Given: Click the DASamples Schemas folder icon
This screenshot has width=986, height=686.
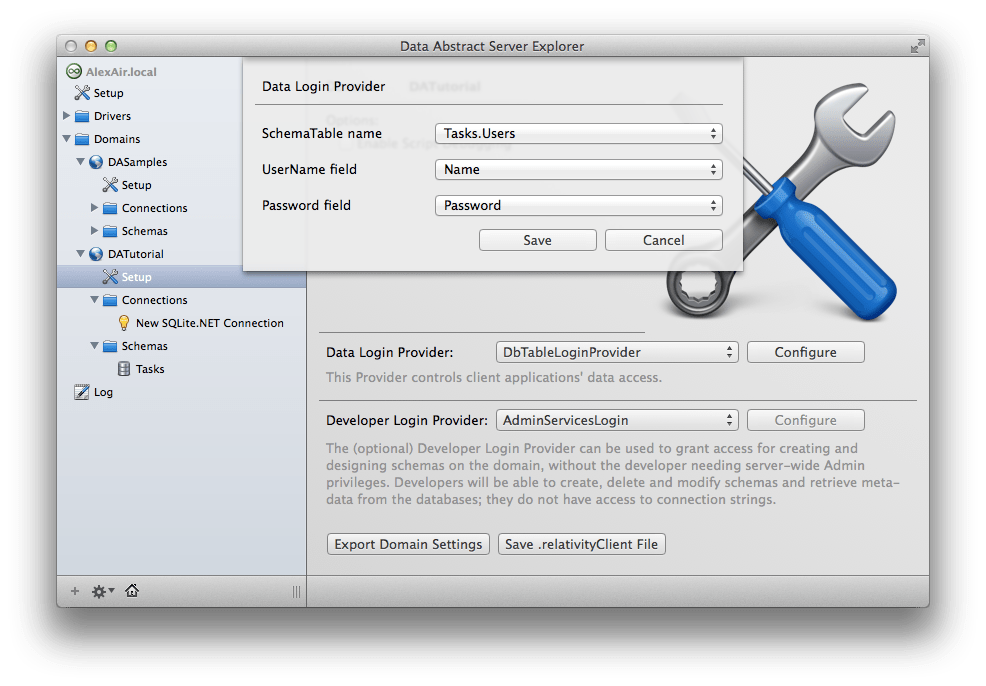Looking at the screenshot, I should (110, 231).
